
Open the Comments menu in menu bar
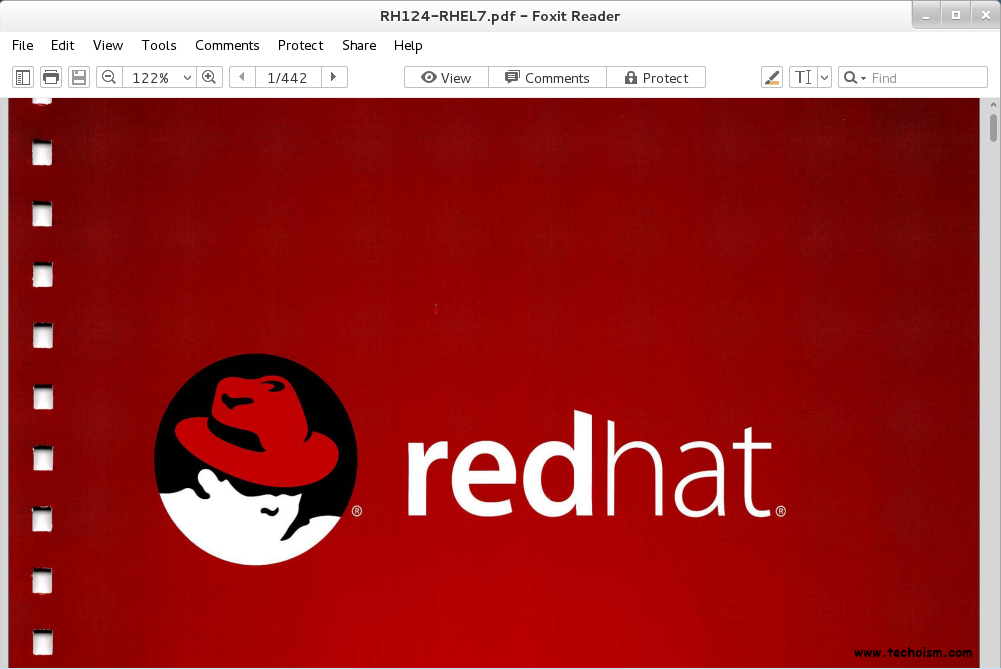[227, 45]
